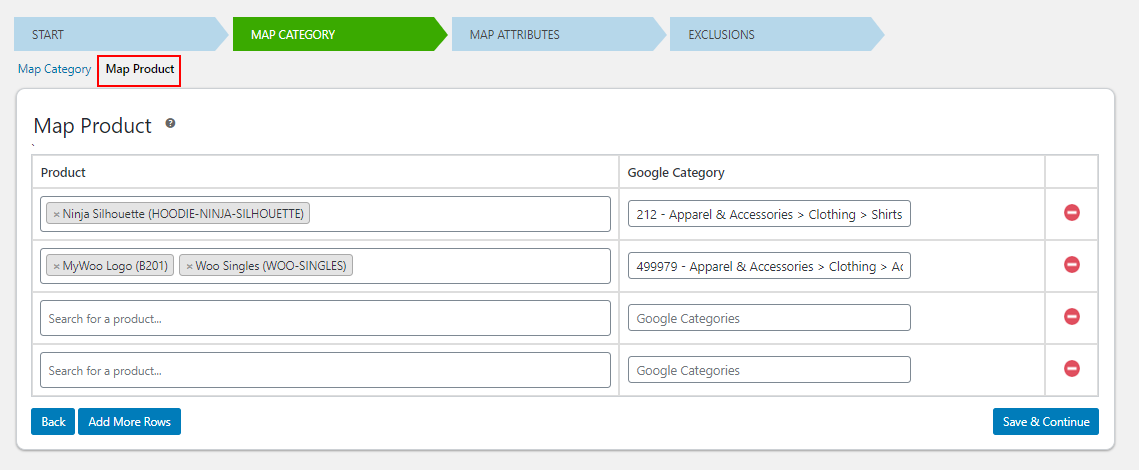Delete the last empty mapping row

(x=1071, y=369)
